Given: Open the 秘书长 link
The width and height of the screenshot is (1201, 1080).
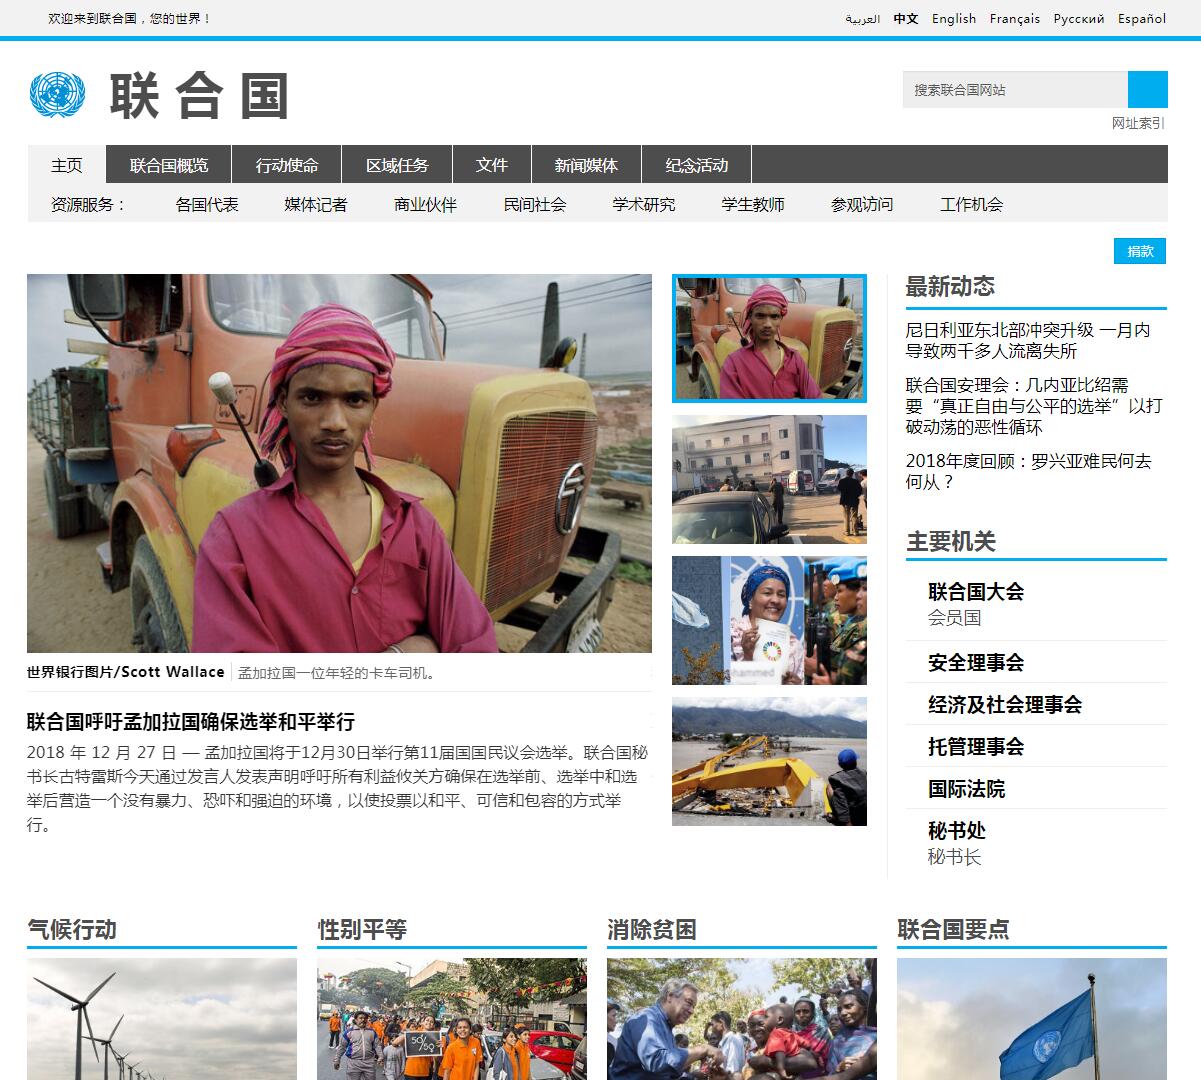Looking at the screenshot, I should [954, 856].
